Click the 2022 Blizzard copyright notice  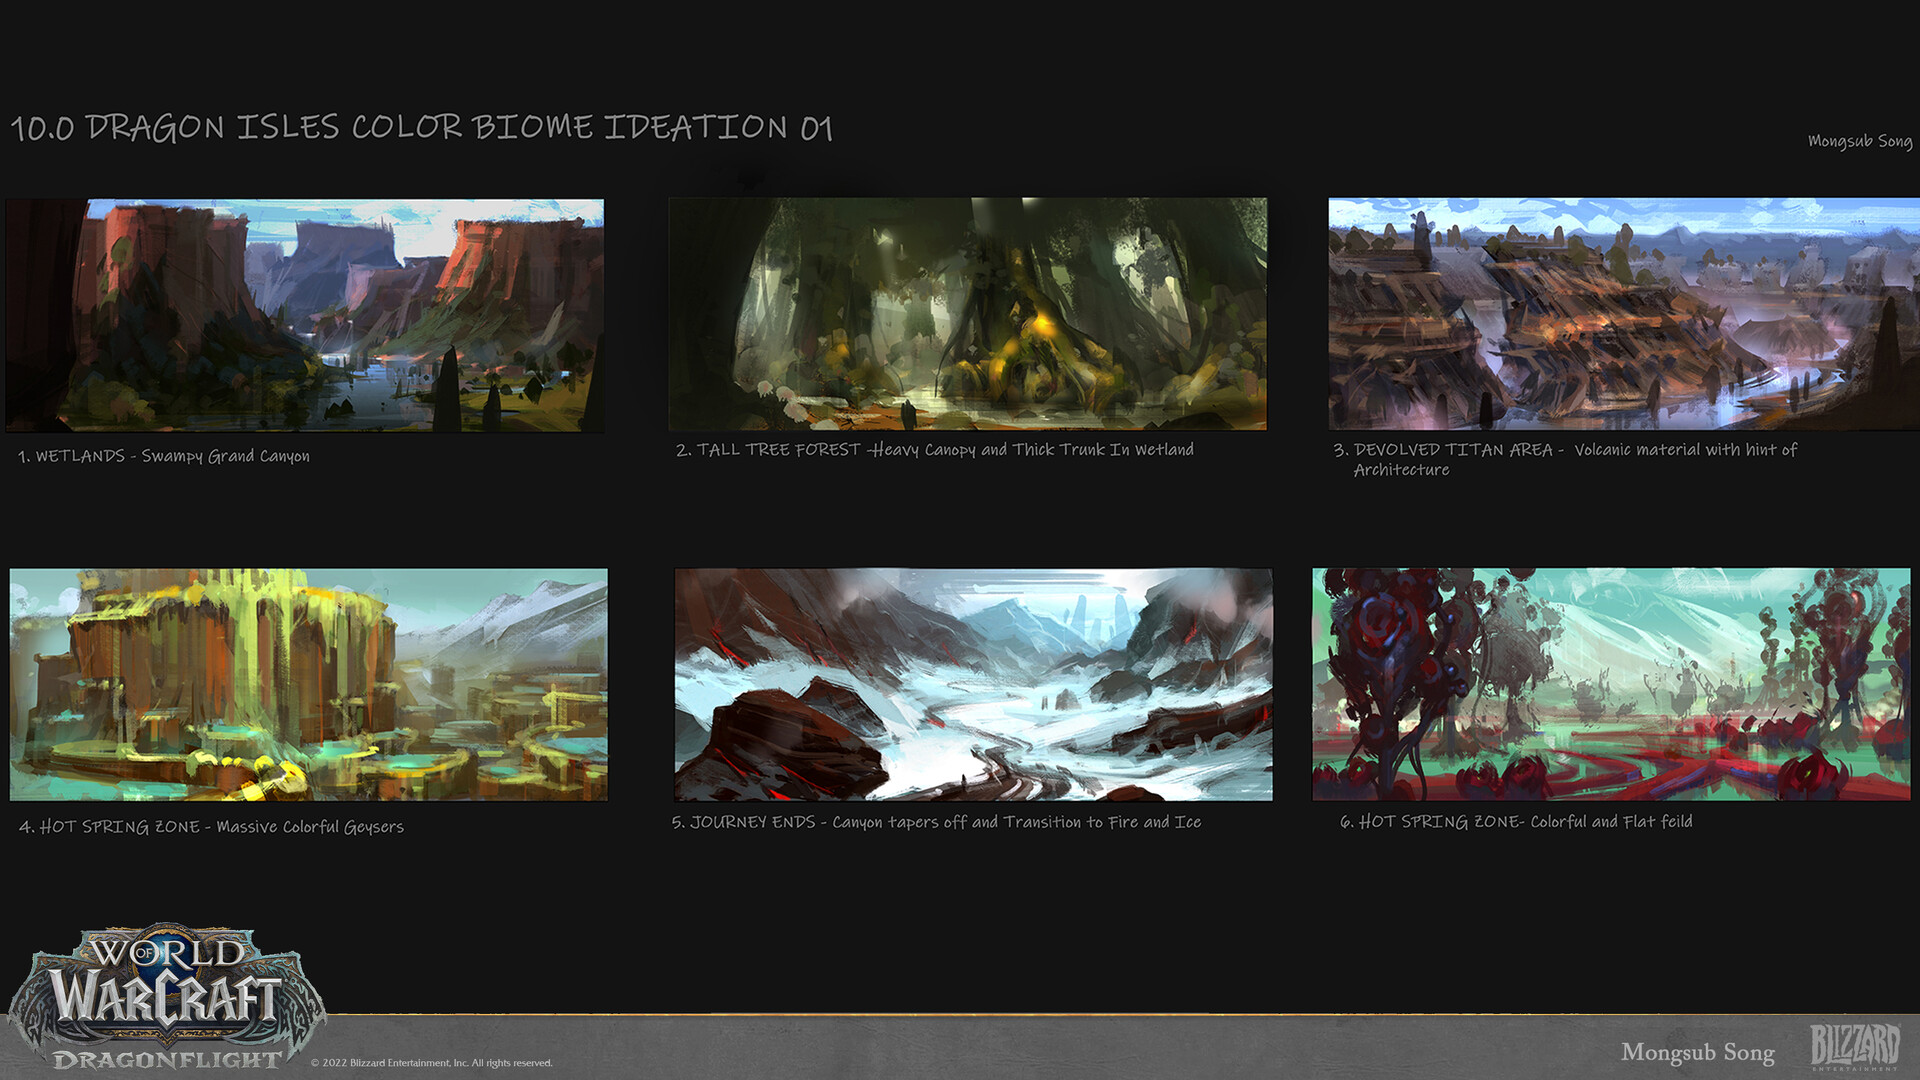tap(431, 1063)
